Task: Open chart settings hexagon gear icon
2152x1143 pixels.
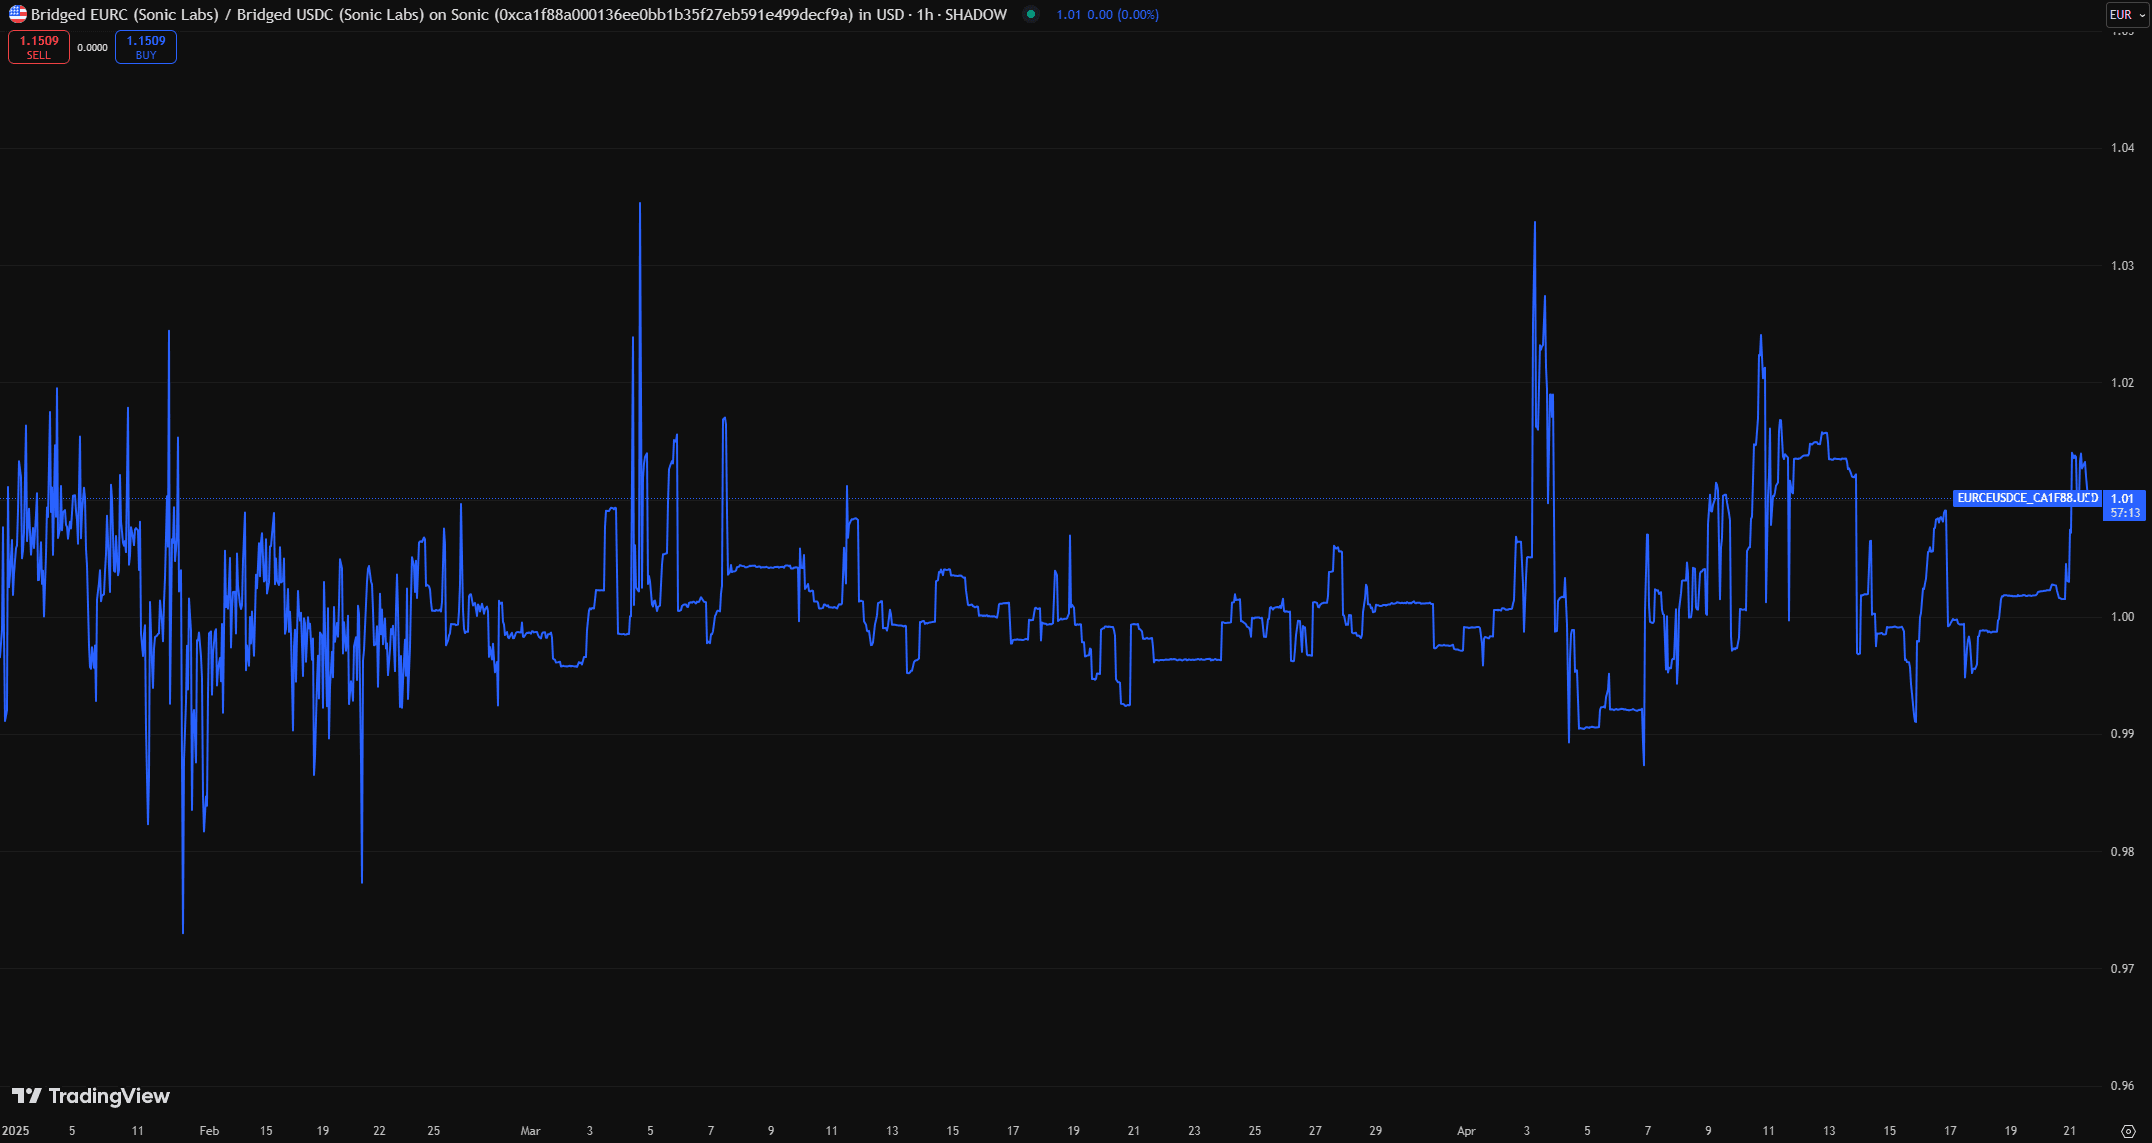Action: [x=2128, y=1131]
